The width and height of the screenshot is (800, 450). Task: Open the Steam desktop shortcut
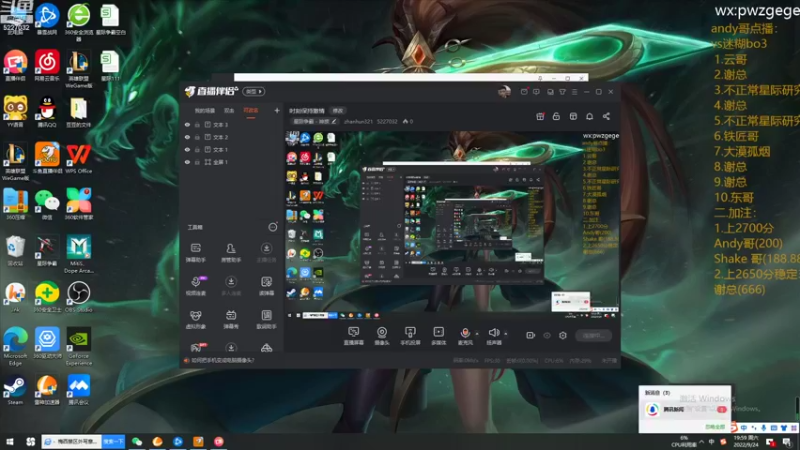[15, 390]
